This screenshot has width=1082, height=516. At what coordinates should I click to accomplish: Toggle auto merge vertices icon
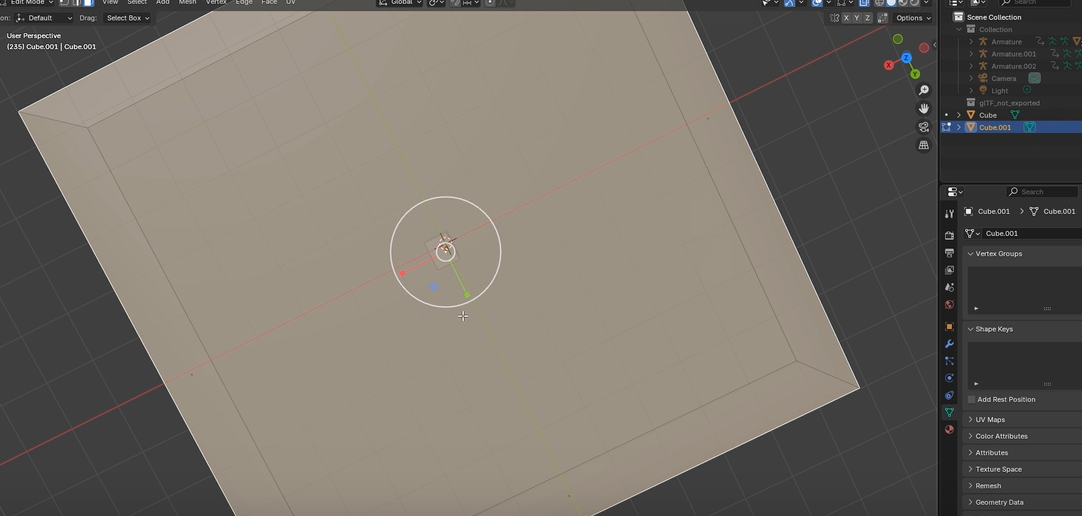pos(883,18)
